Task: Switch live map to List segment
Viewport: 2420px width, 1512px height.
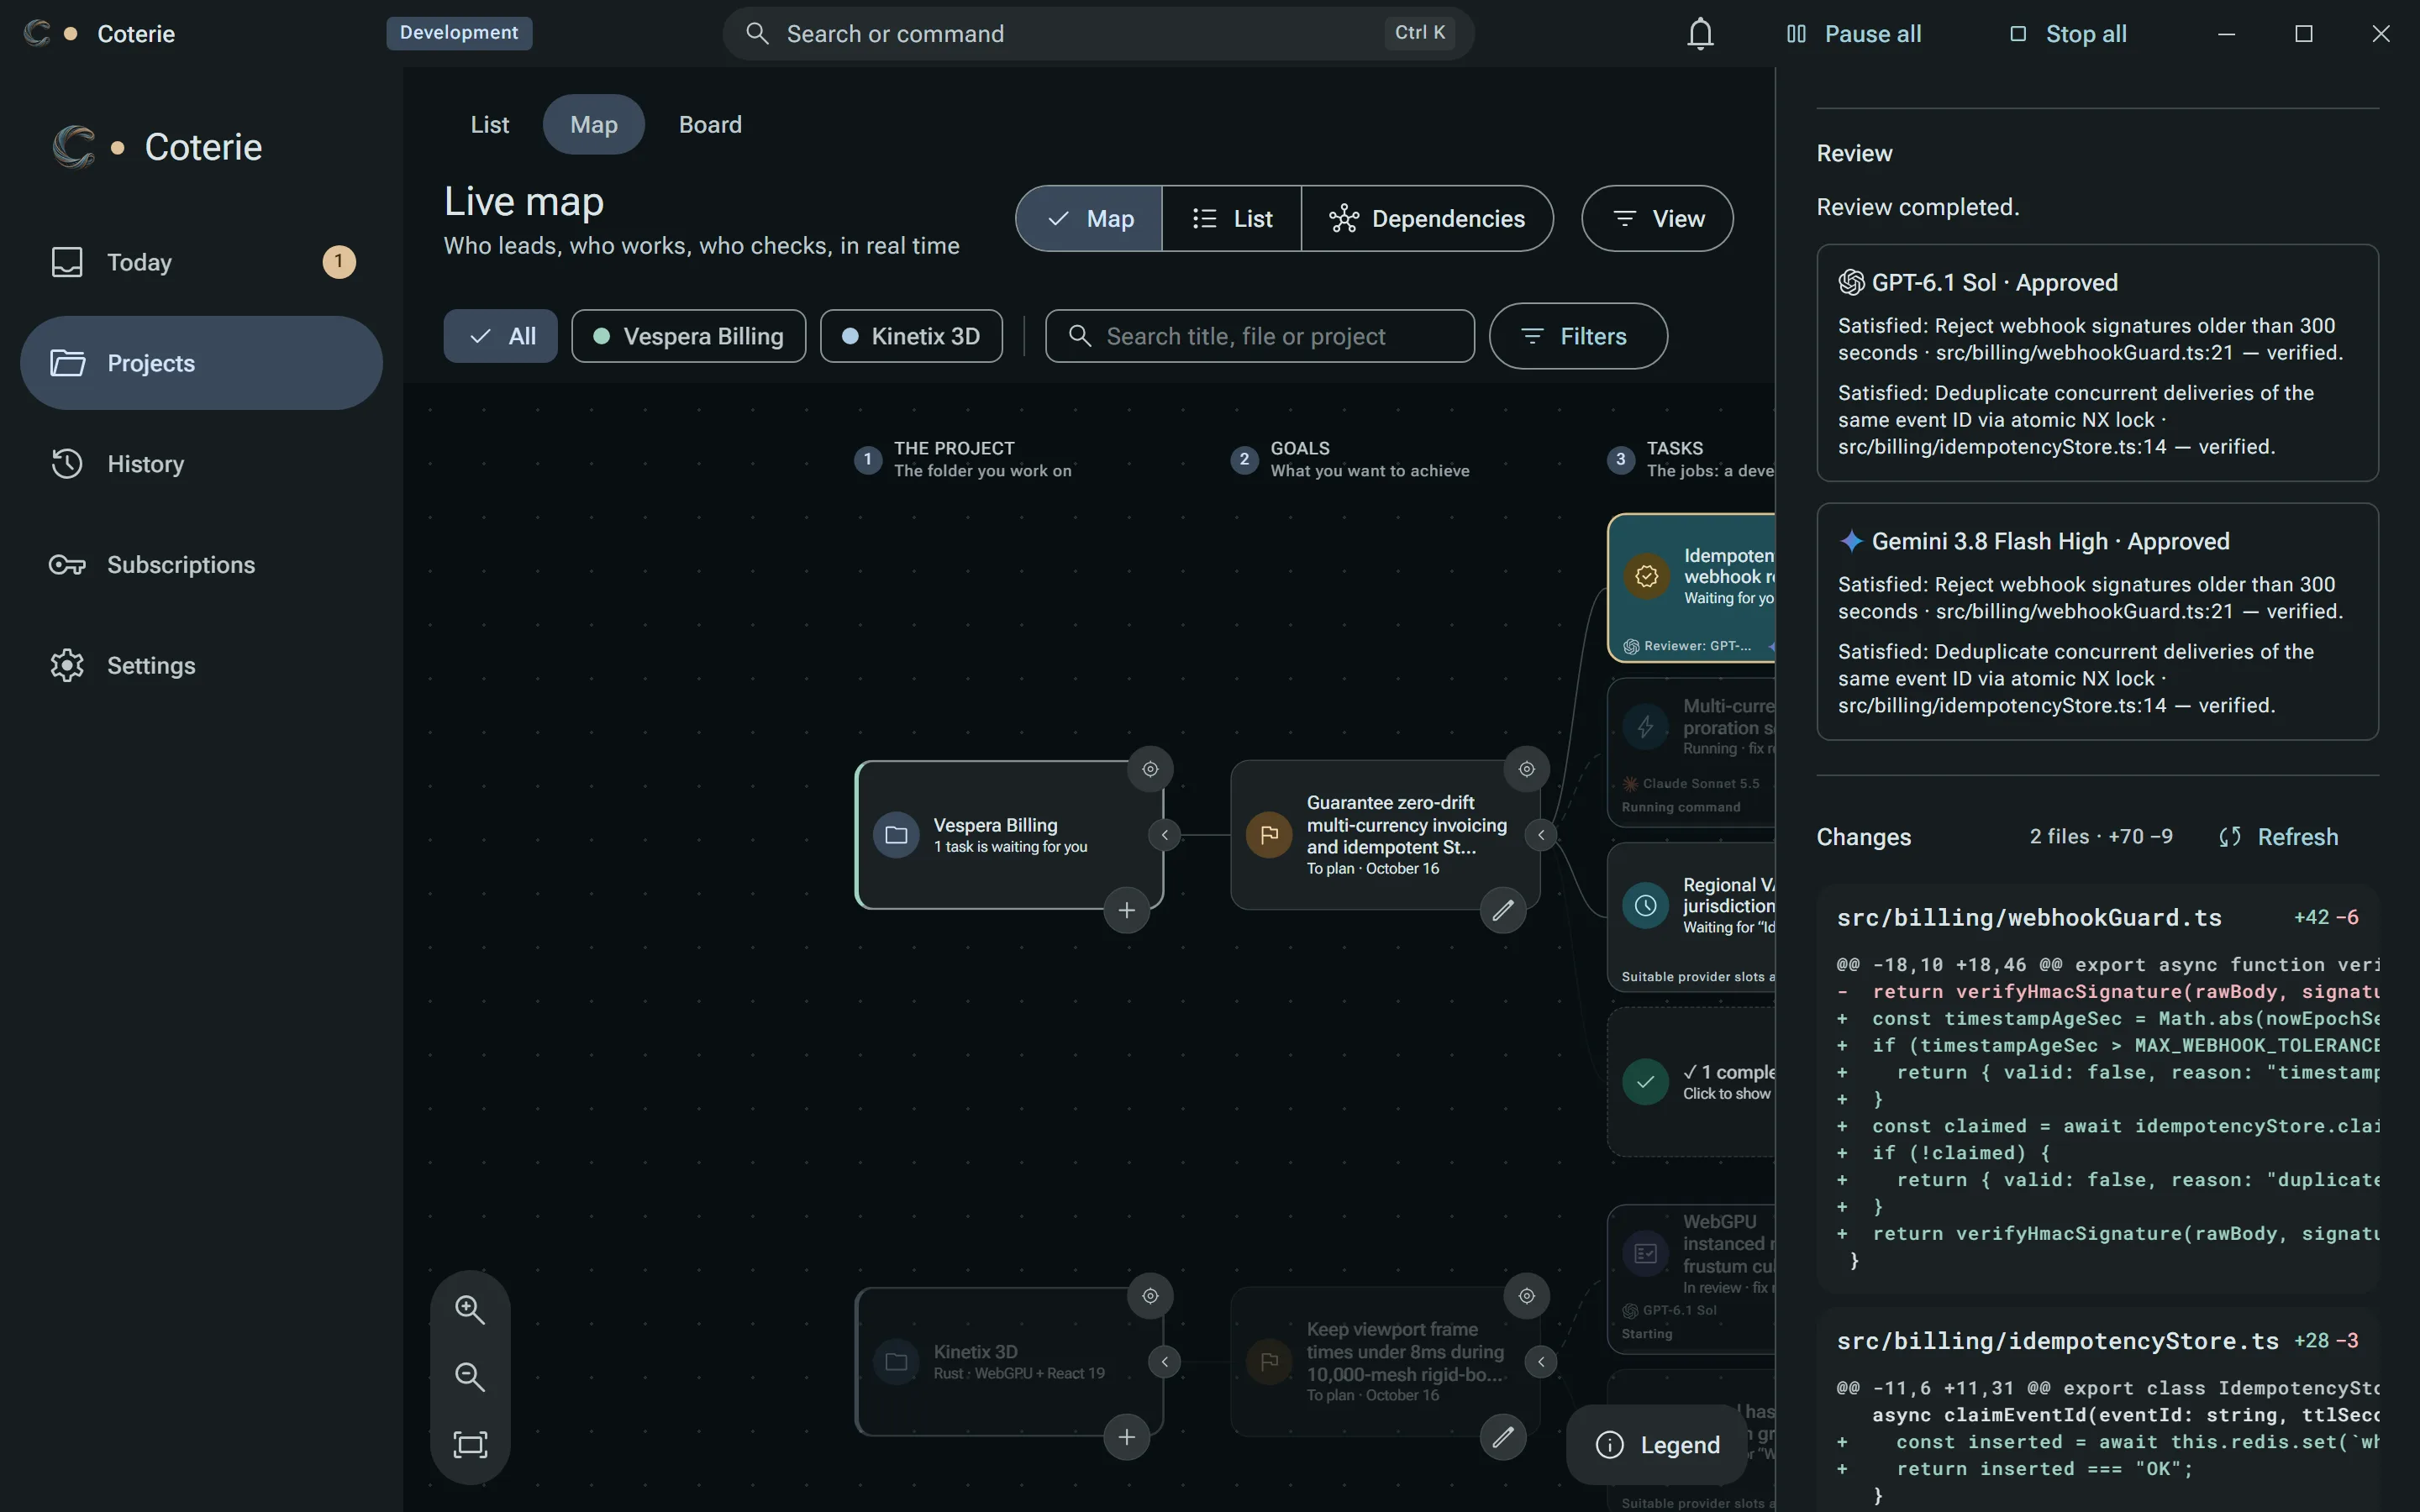Action: coord(1232,218)
